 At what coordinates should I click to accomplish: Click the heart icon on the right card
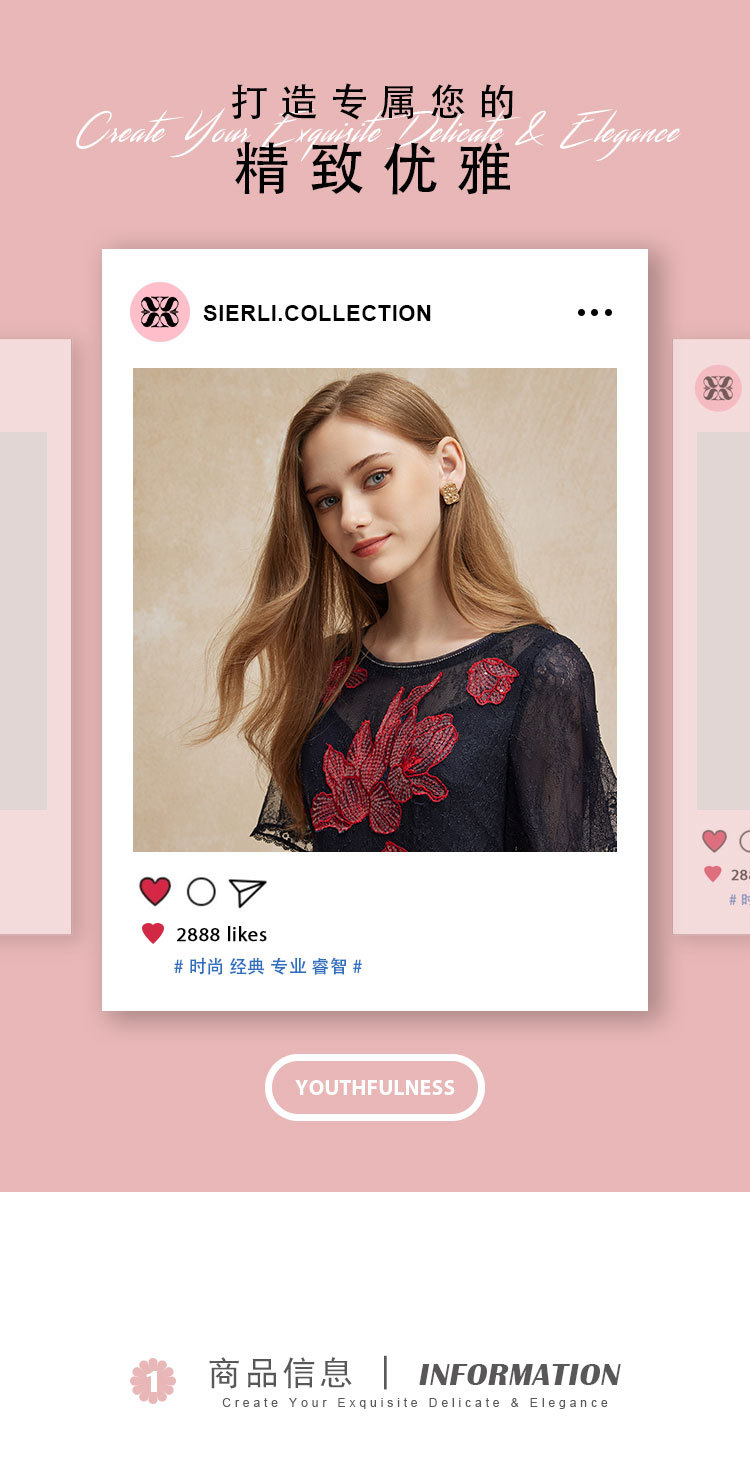714,841
